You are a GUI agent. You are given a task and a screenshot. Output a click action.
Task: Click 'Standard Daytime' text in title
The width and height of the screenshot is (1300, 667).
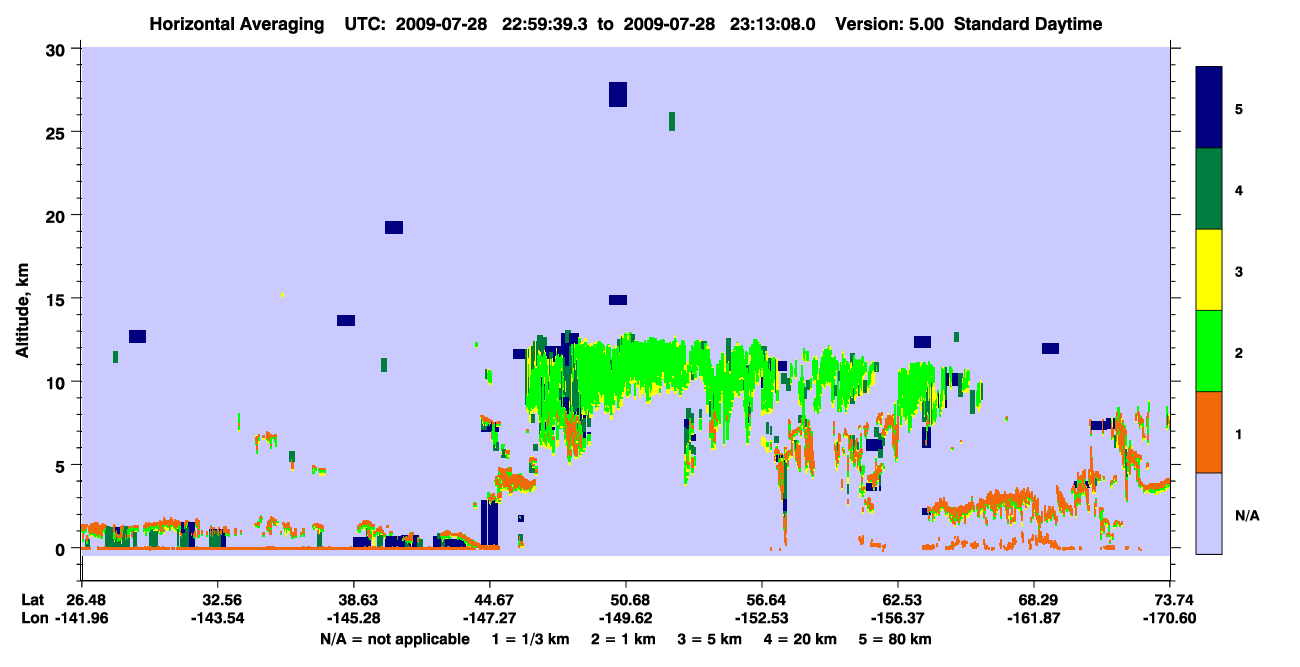click(1029, 24)
